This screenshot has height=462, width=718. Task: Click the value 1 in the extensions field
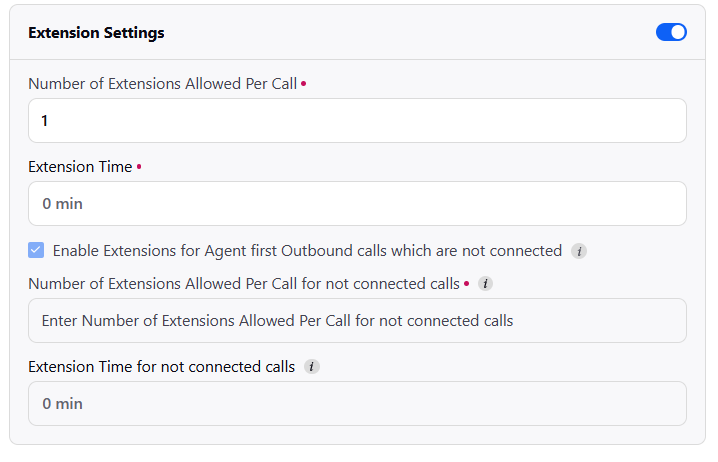click(x=44, y=120)
